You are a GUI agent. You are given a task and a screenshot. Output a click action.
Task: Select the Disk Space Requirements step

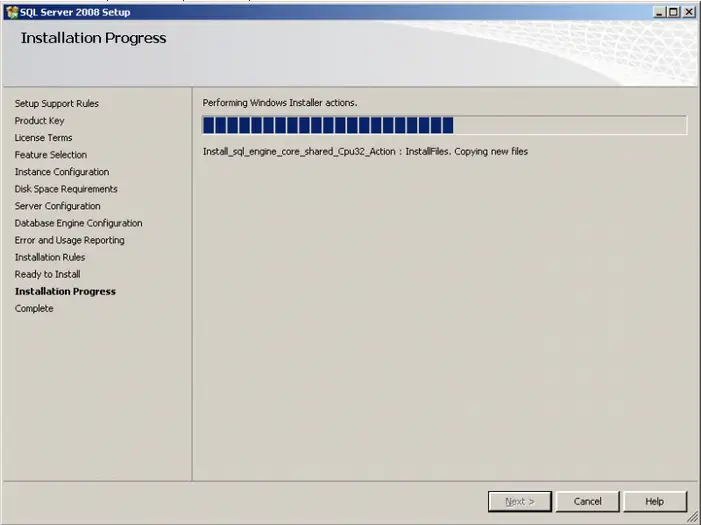(66, 189)
